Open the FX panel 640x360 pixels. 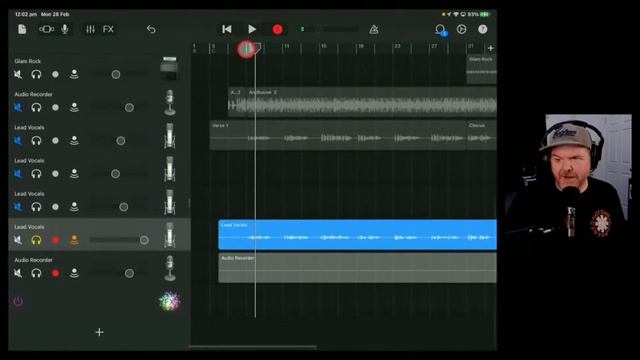(108, 29)
